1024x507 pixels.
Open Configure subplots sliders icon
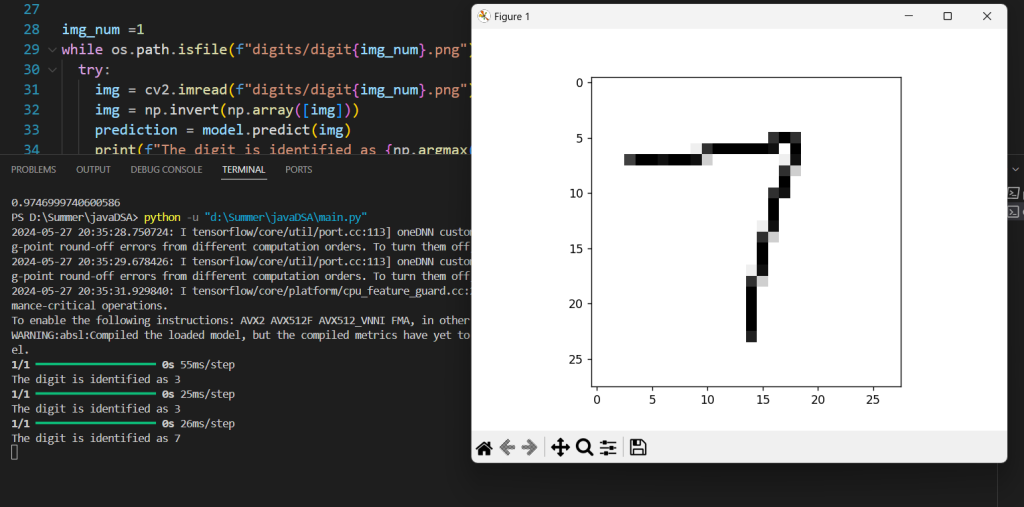coord(608,448)
